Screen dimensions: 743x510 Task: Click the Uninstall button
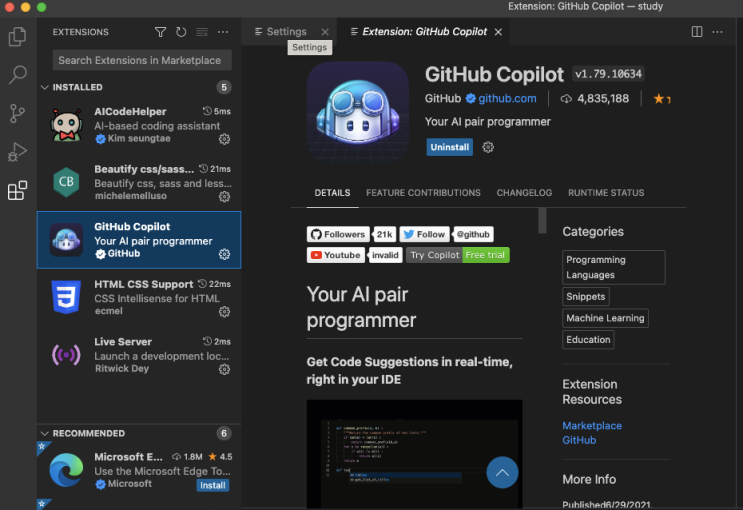tap(450, 147)
